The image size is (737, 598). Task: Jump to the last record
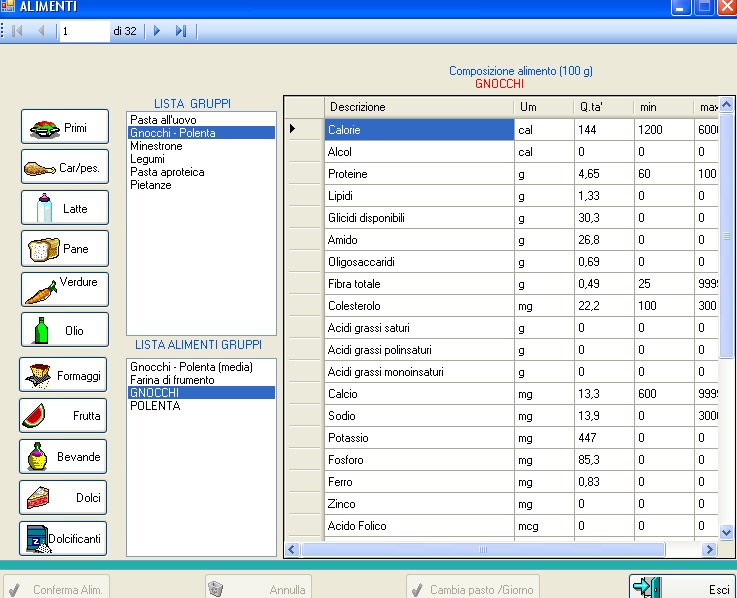click(181, 31)
